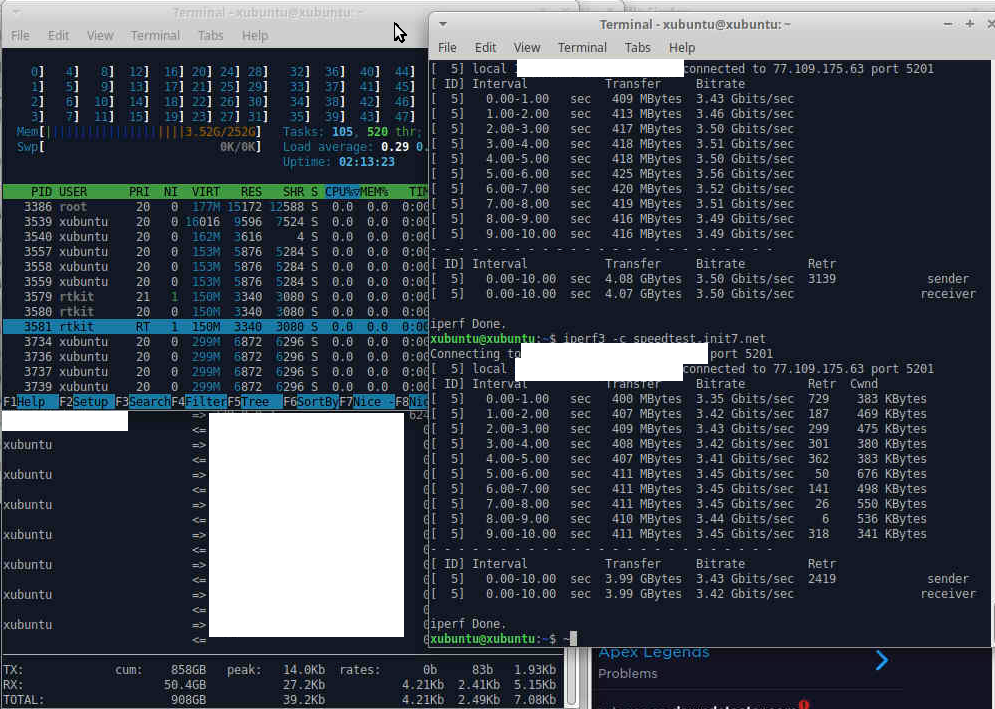The height and width of the screenshot is (709, 995).
Task: Open Edit menu in background htop terminal
Action: [58, 36]
